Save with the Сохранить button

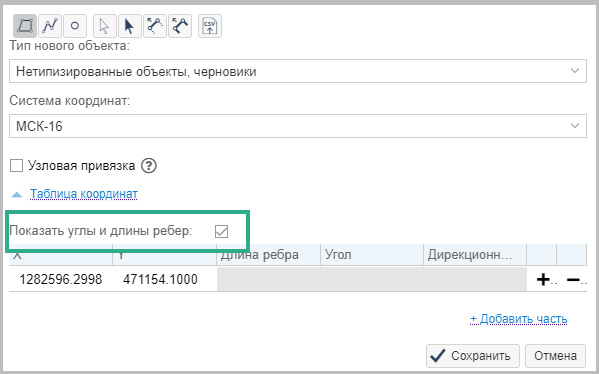pyautogui.click(x=473, y=356)
